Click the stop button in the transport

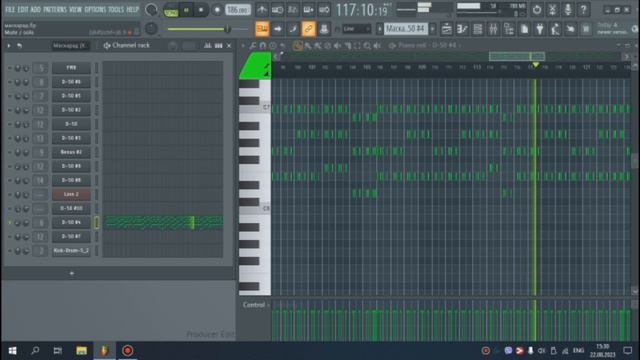201,10
